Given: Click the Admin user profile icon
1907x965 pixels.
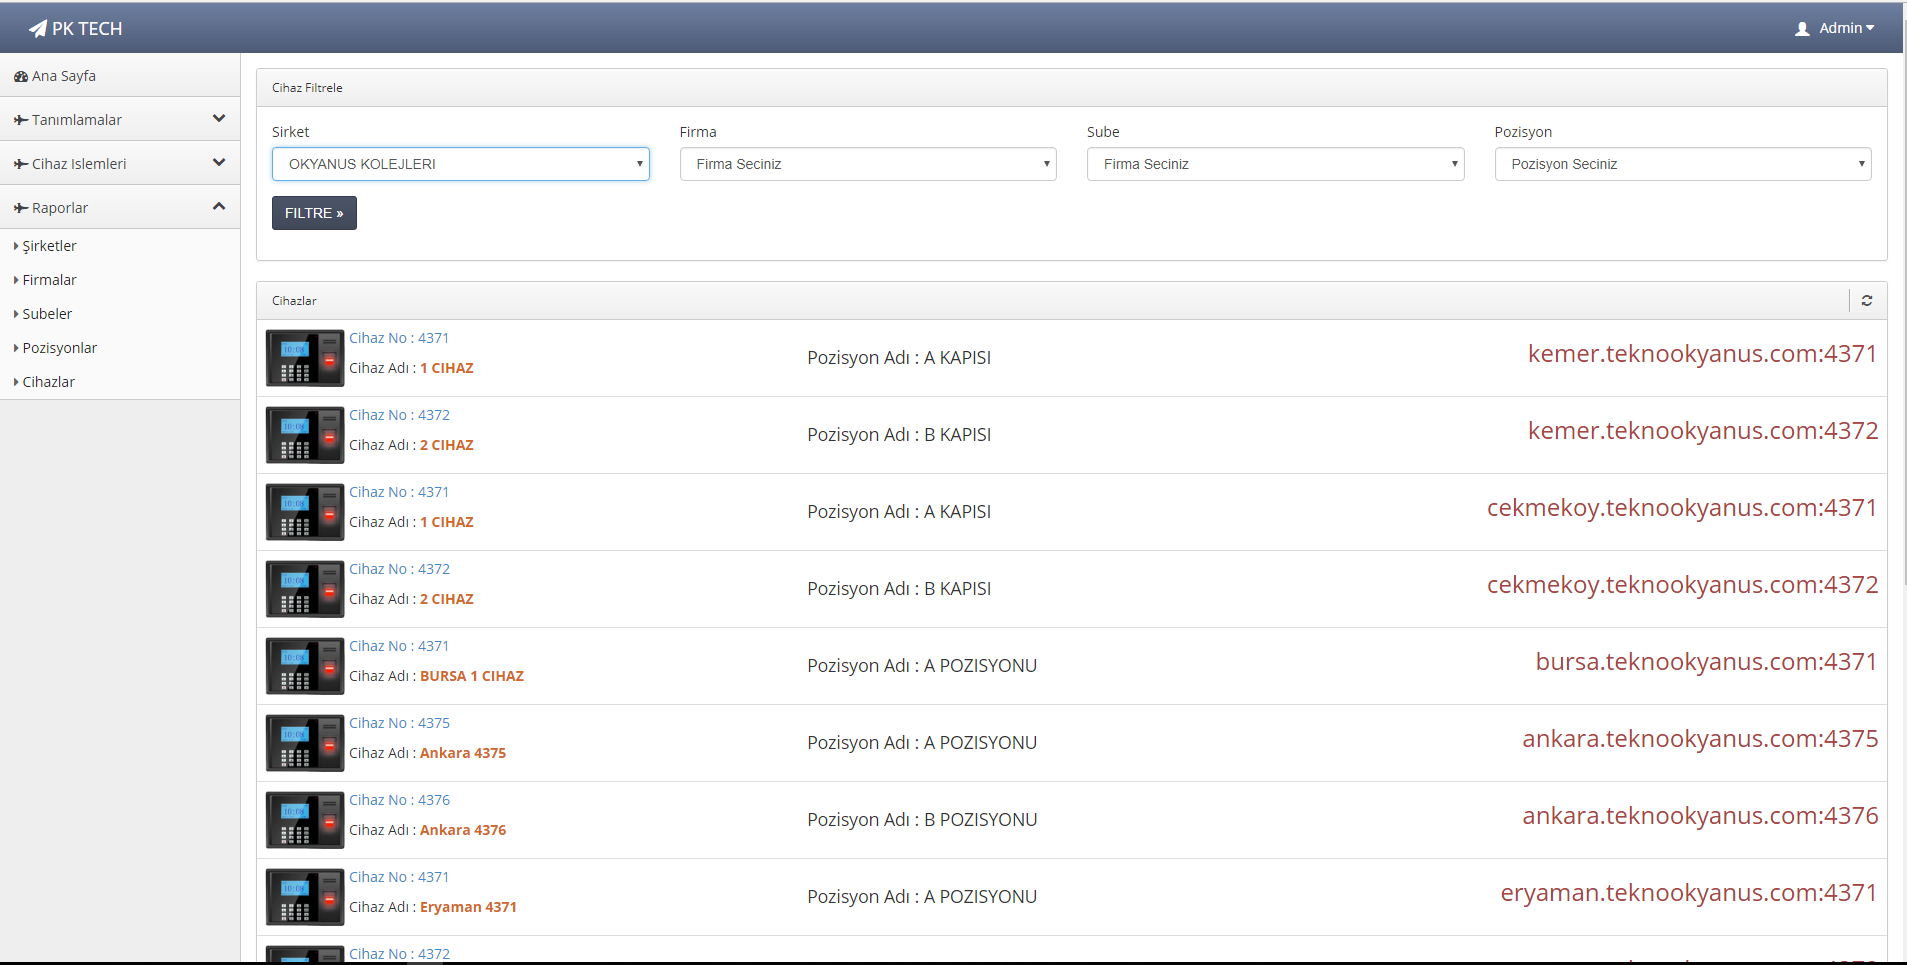Looking at the screenshot, I should [x=1802, y=29].
